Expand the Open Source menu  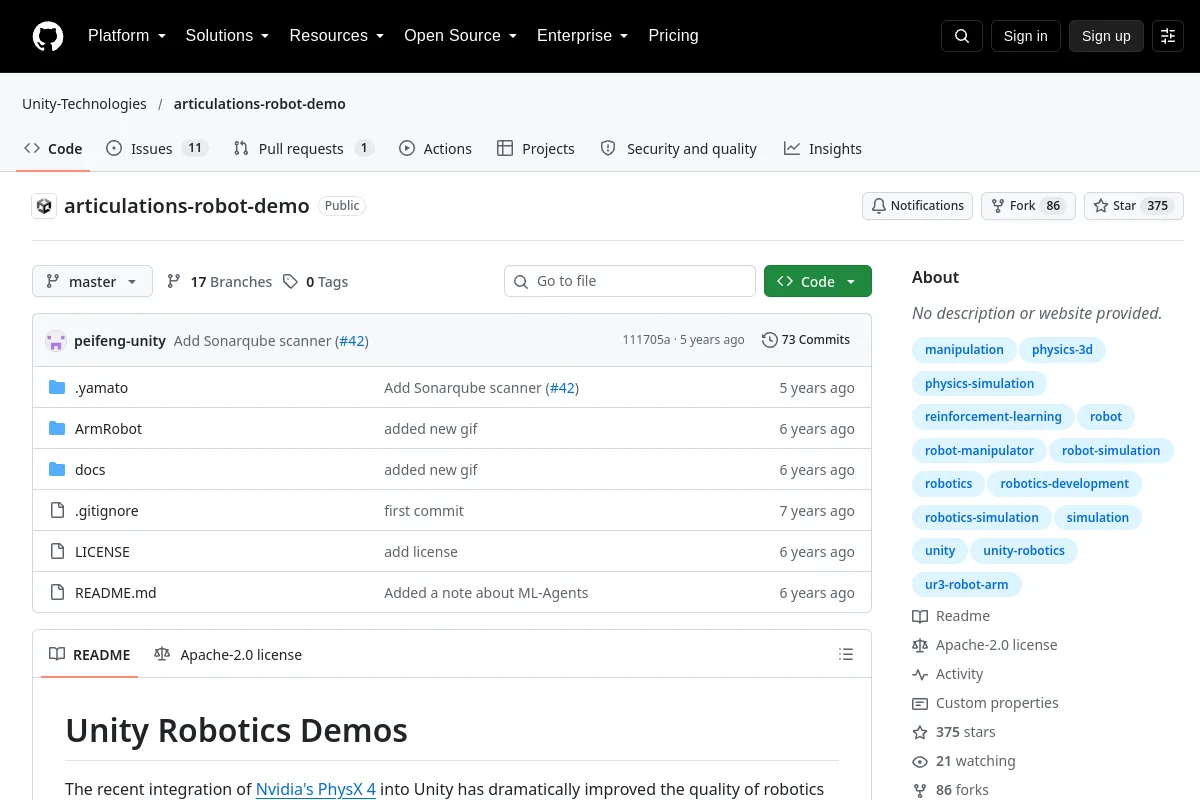460,36
